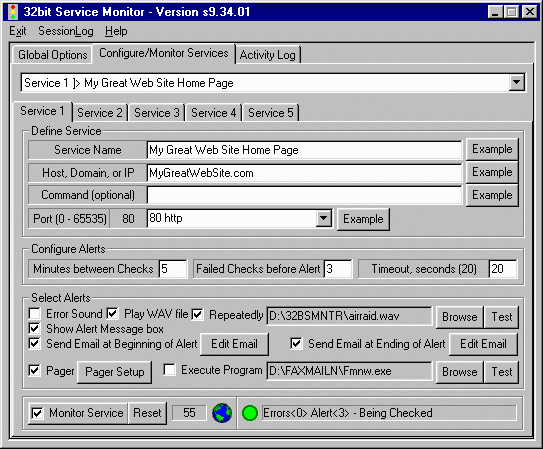Viewport: 543px width, 449px height.
Task: Toggle the Monitor Service checkbox
Action: (37, 413)
